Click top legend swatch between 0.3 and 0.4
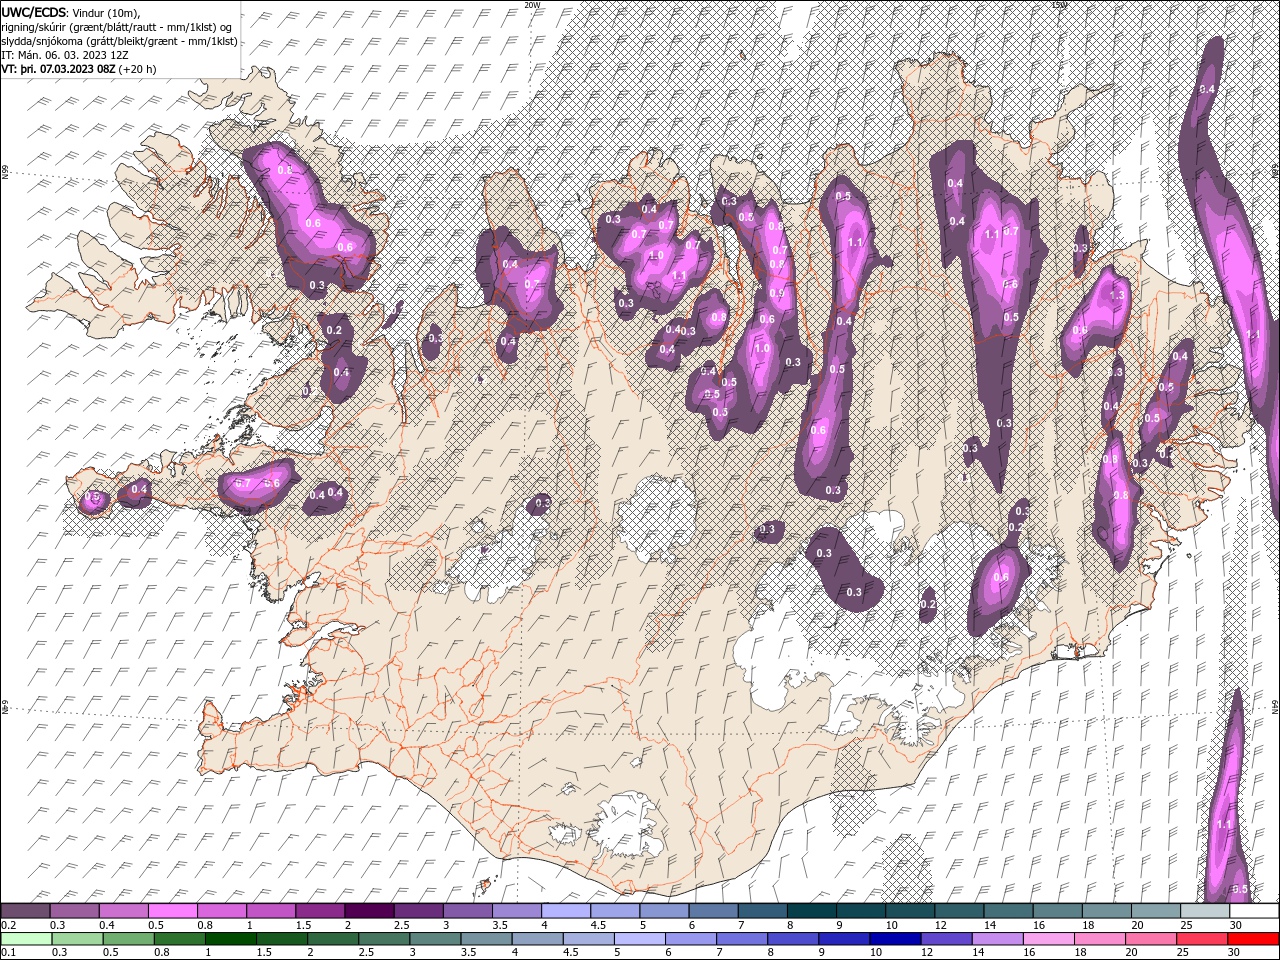 point(75,911)
